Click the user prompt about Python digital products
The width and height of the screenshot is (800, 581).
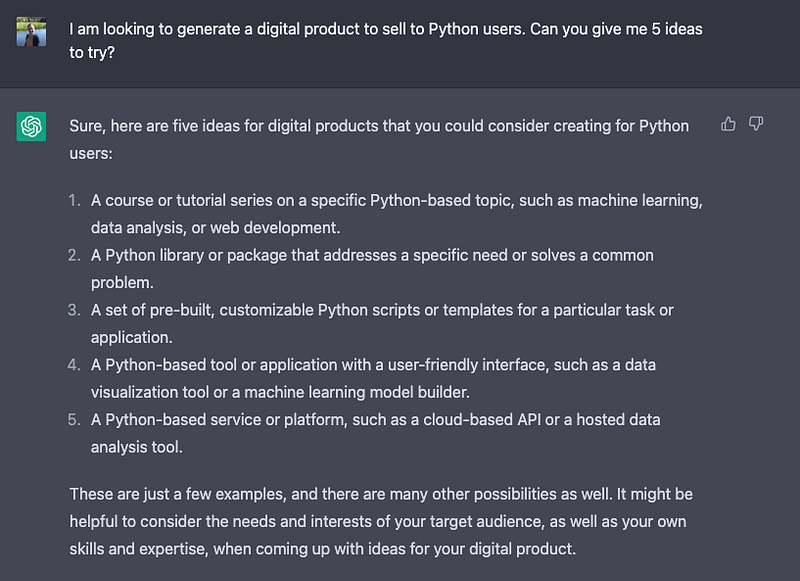pos(386,40)
